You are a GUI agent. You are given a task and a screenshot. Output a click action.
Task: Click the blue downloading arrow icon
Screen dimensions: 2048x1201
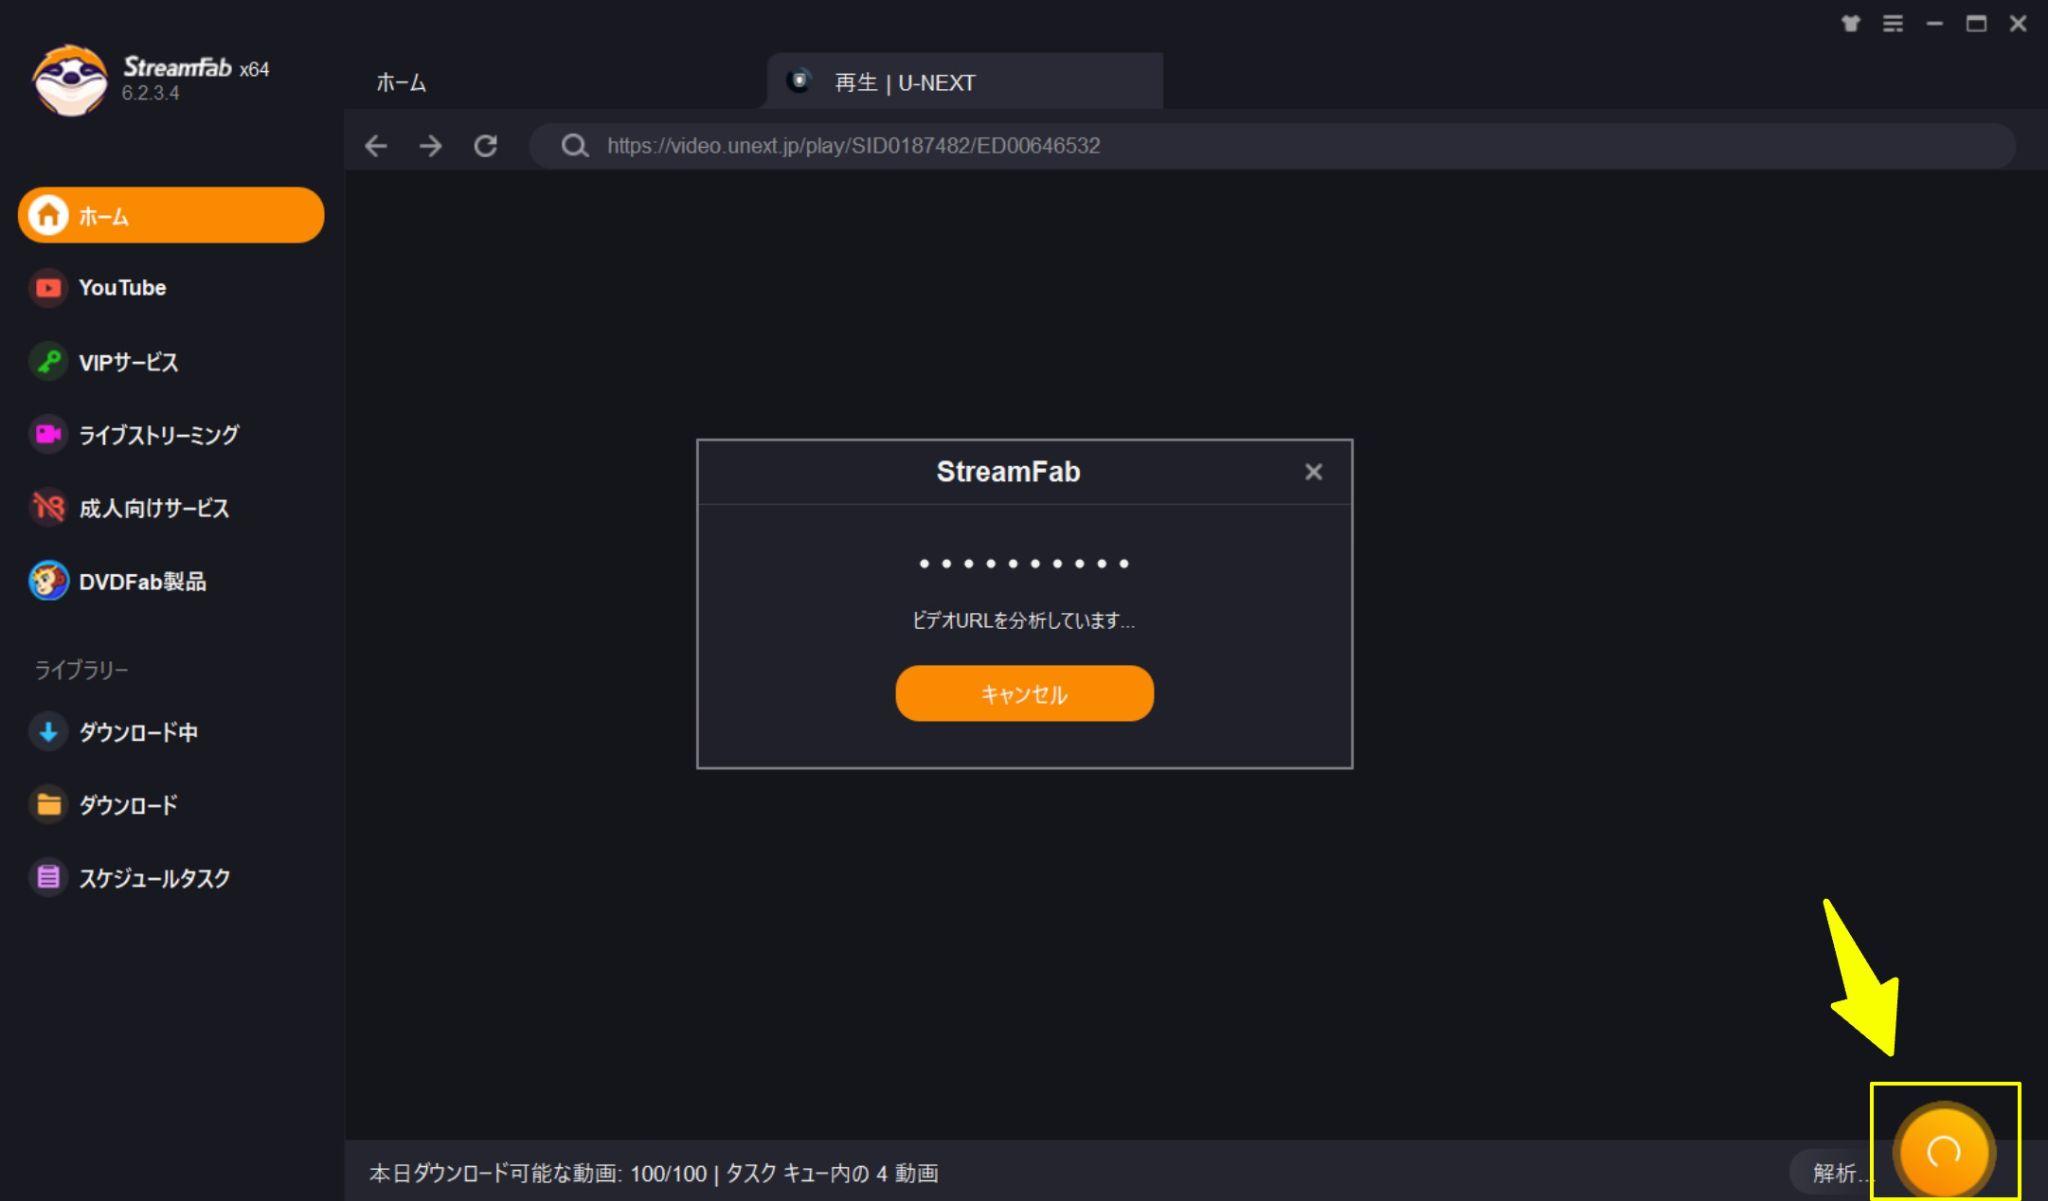coord(48,732)
